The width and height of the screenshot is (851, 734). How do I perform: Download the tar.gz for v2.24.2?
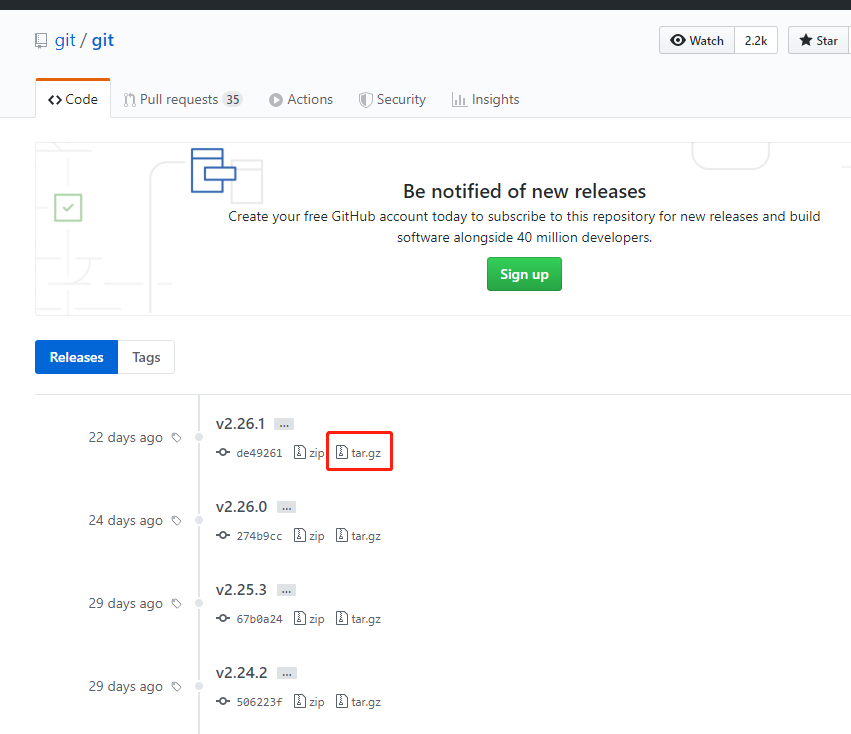[358, 701]
